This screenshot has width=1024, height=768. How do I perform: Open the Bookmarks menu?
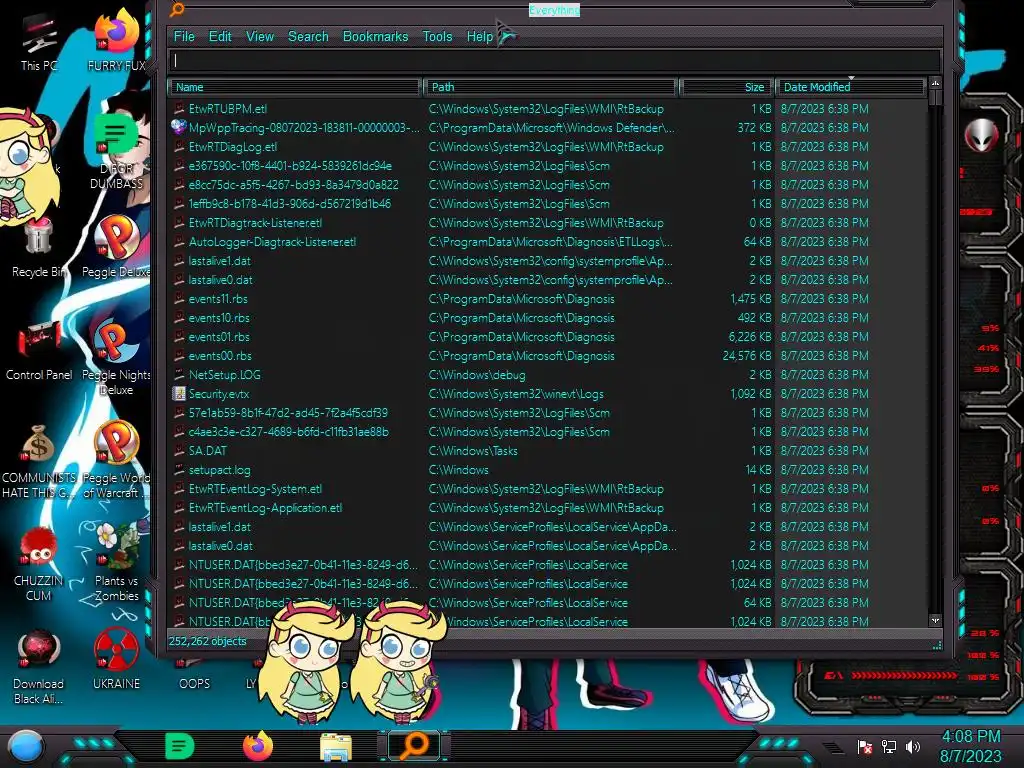(x=376, y=37)
